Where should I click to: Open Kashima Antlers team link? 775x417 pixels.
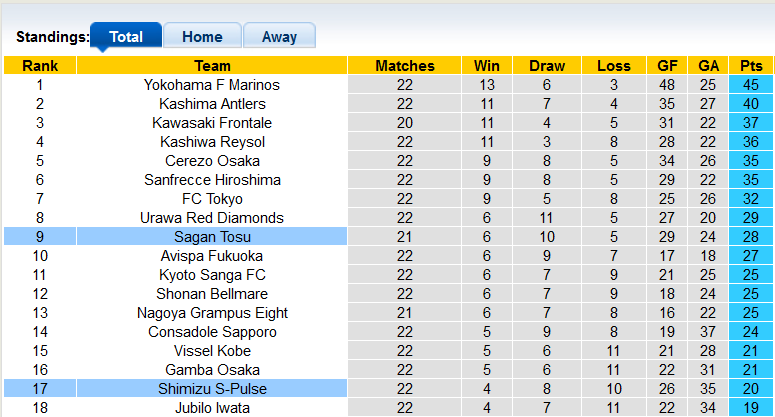coord(212,104)
